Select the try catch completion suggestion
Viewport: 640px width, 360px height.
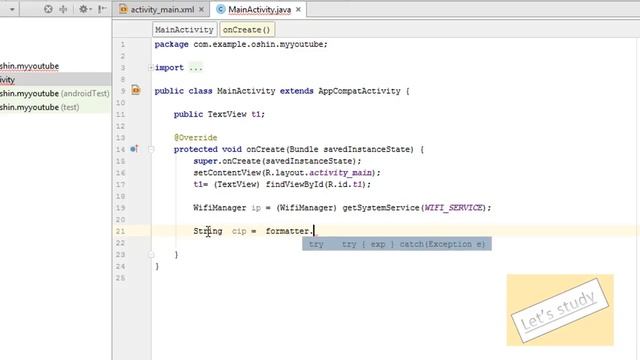tap(397, 244)
